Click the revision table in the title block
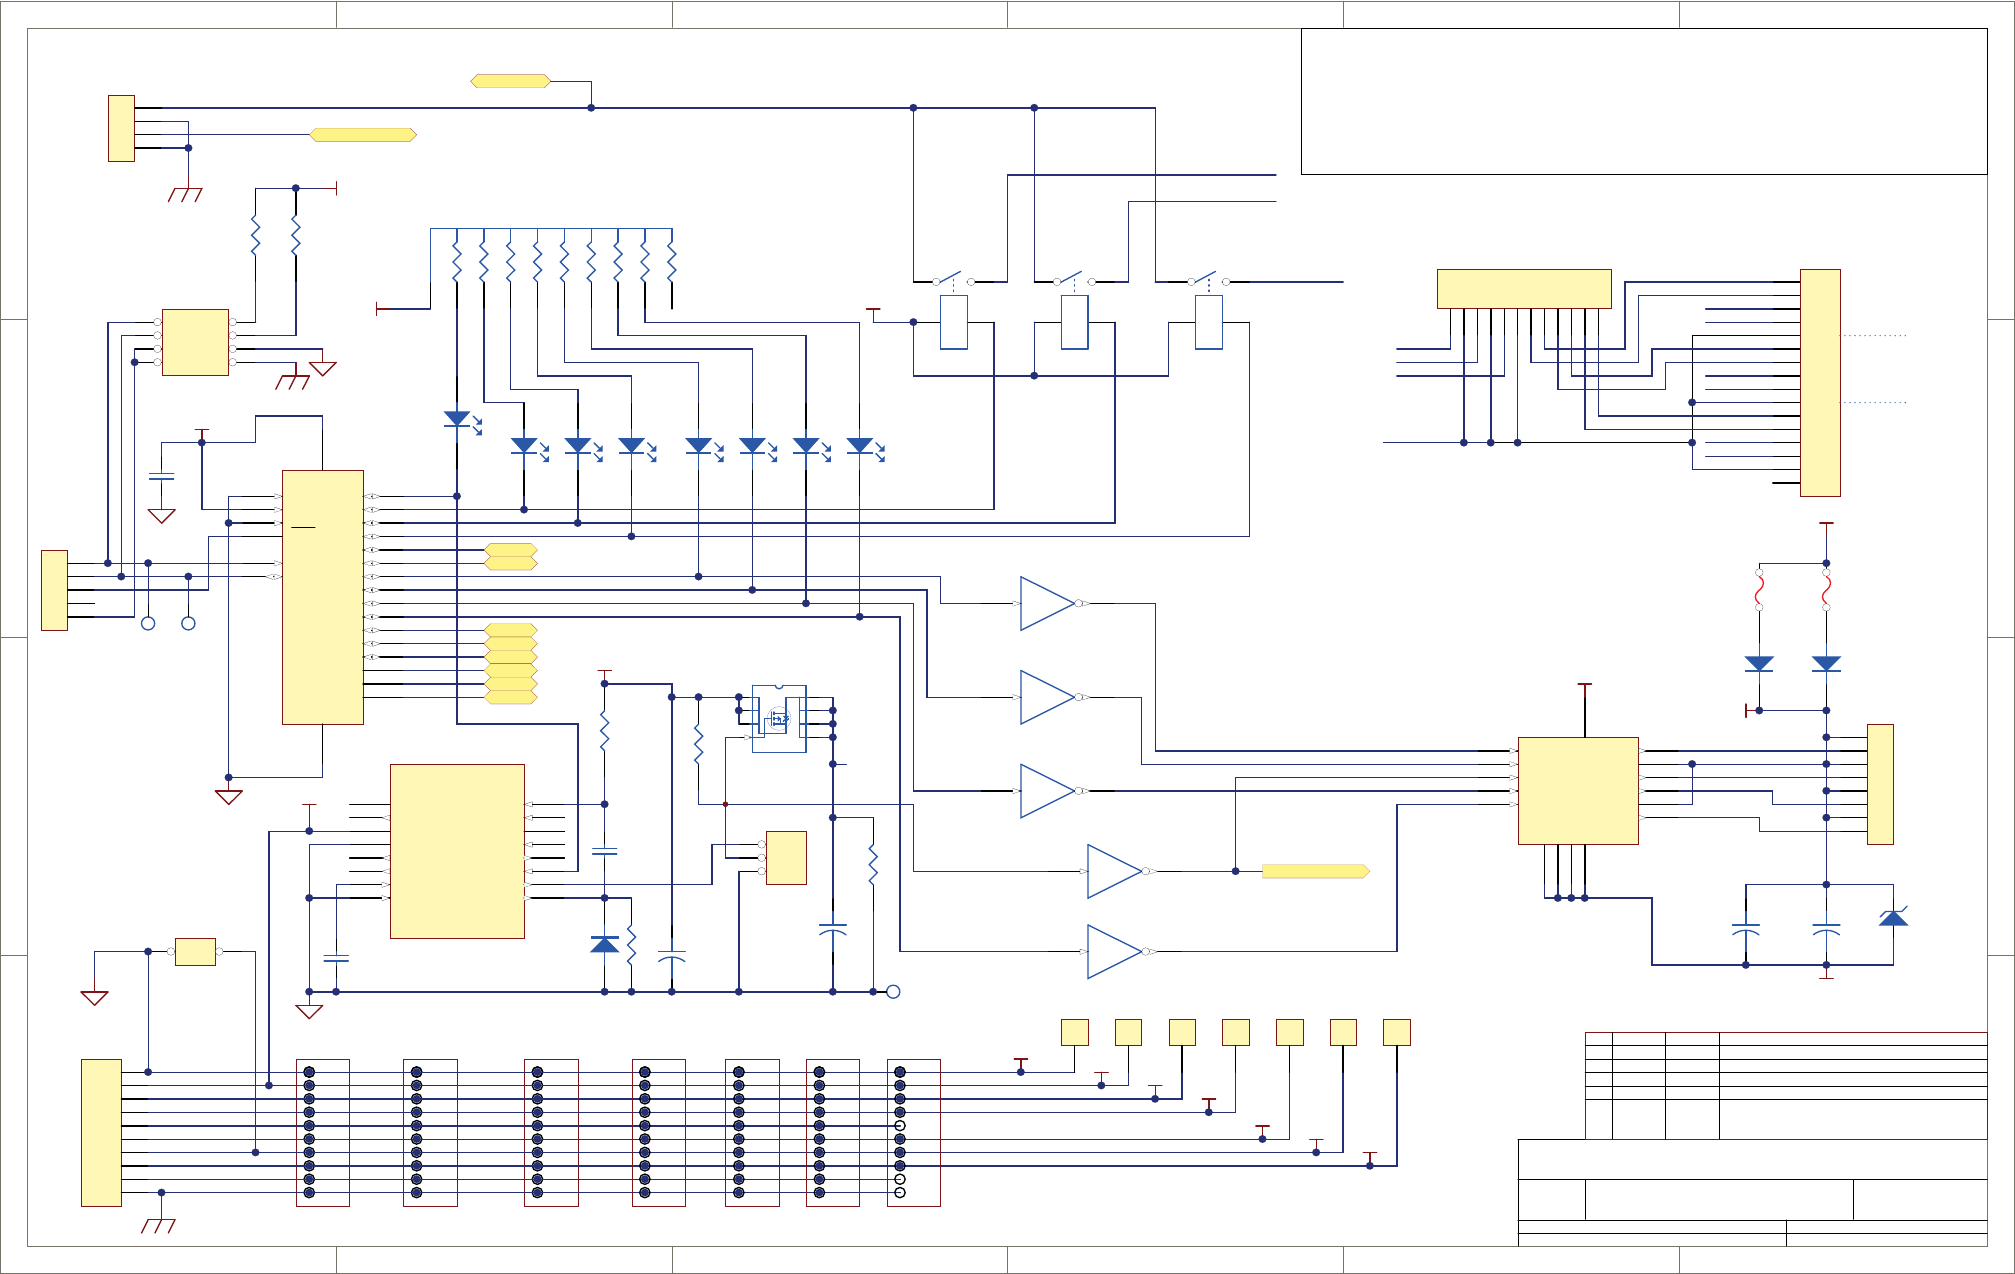2015x1274 pixels. coord(1786,1085)
